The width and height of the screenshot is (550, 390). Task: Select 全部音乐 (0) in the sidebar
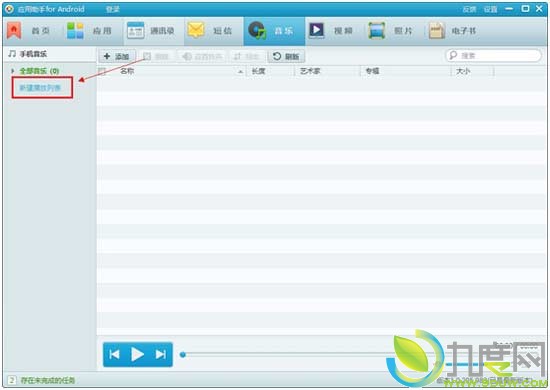(39, 71)
